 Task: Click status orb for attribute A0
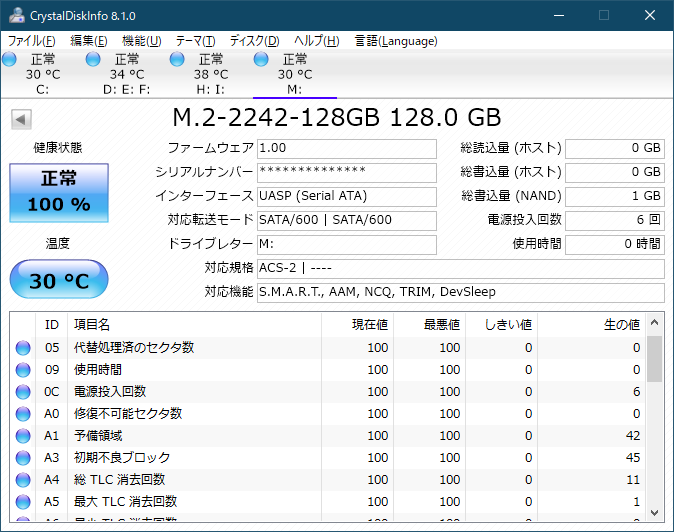(x=23, y=413)
